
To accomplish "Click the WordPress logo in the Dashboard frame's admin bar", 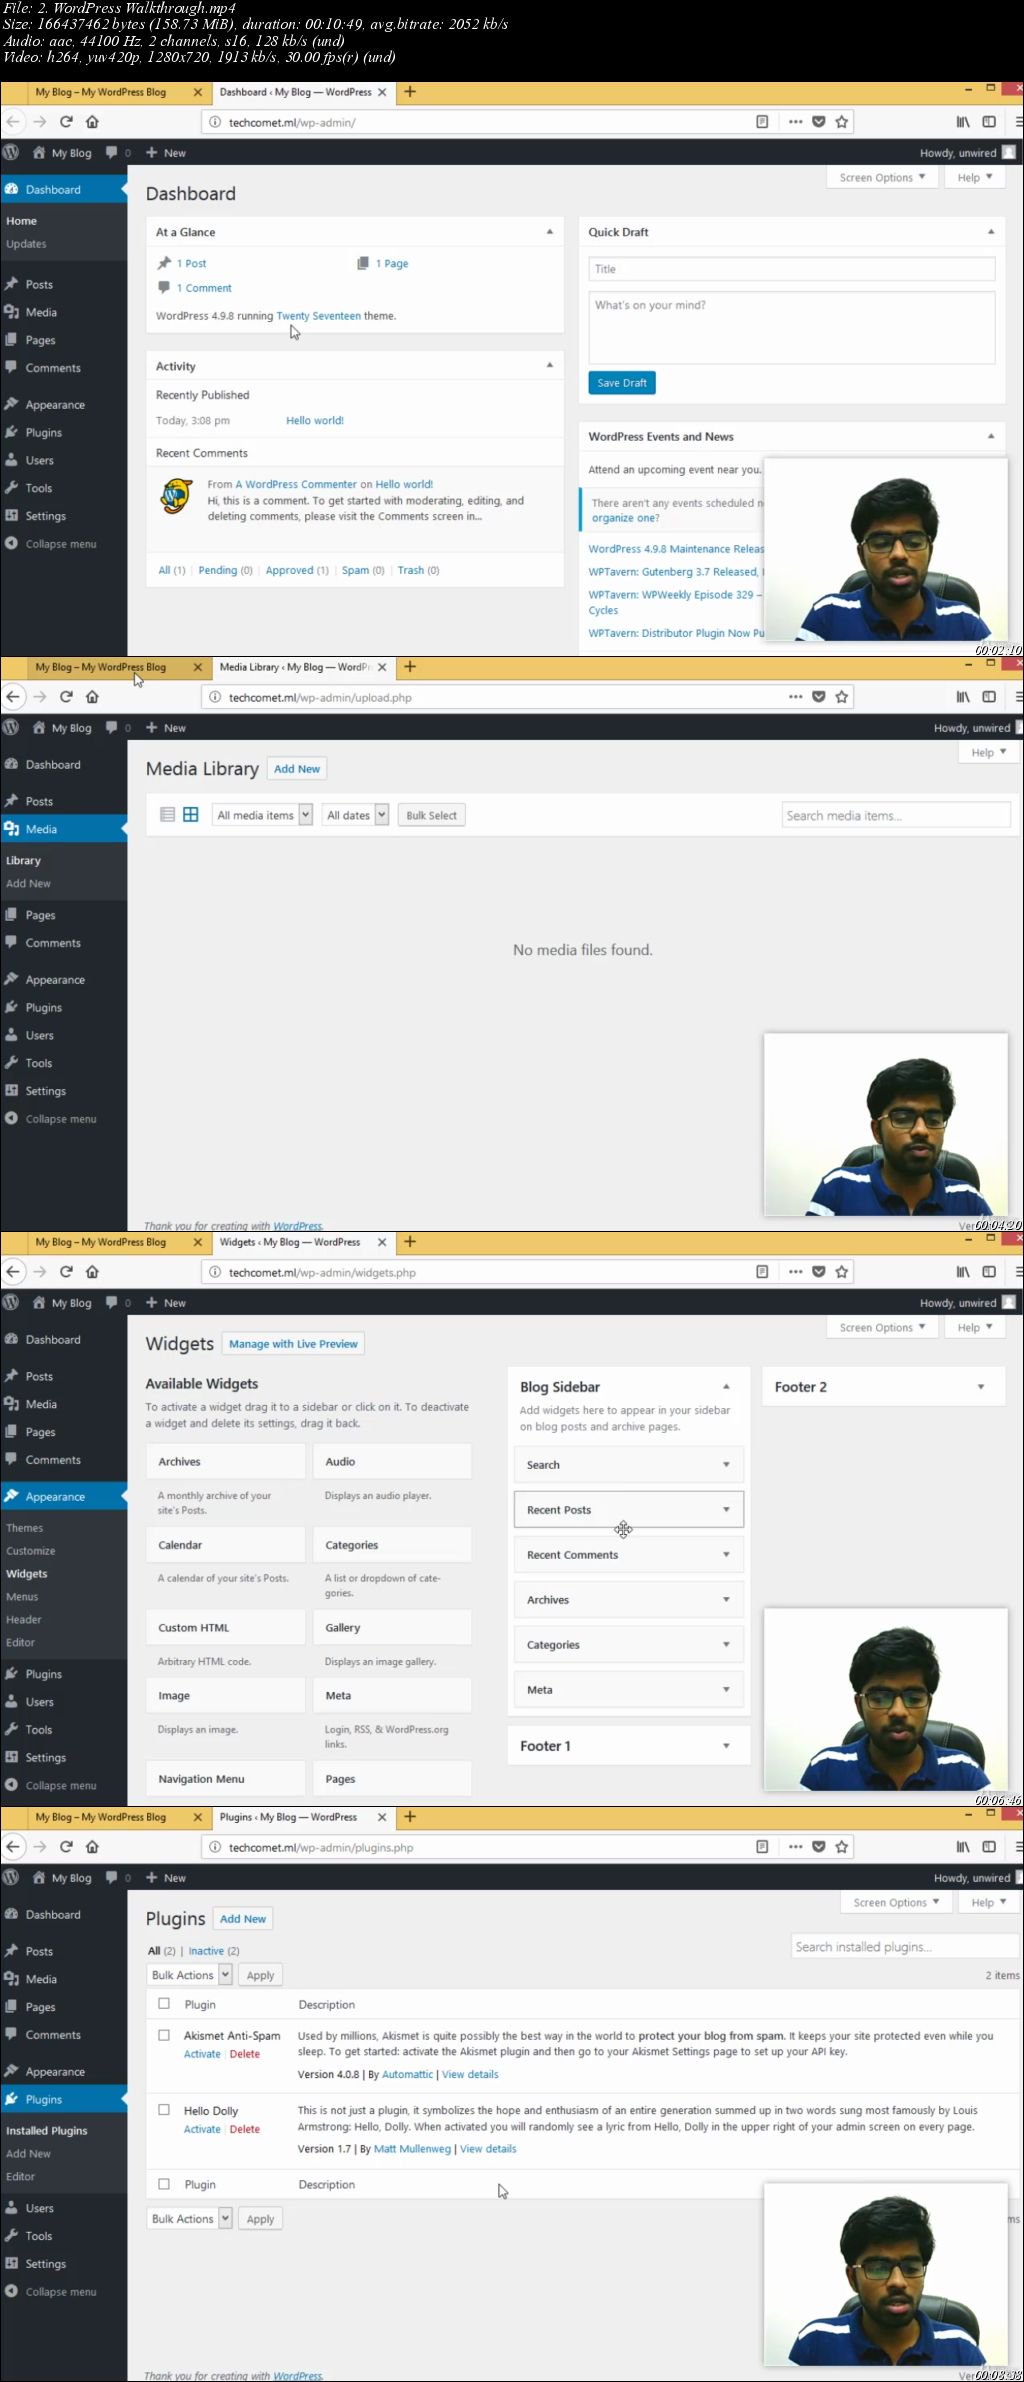I will click(x=11, y=153).
